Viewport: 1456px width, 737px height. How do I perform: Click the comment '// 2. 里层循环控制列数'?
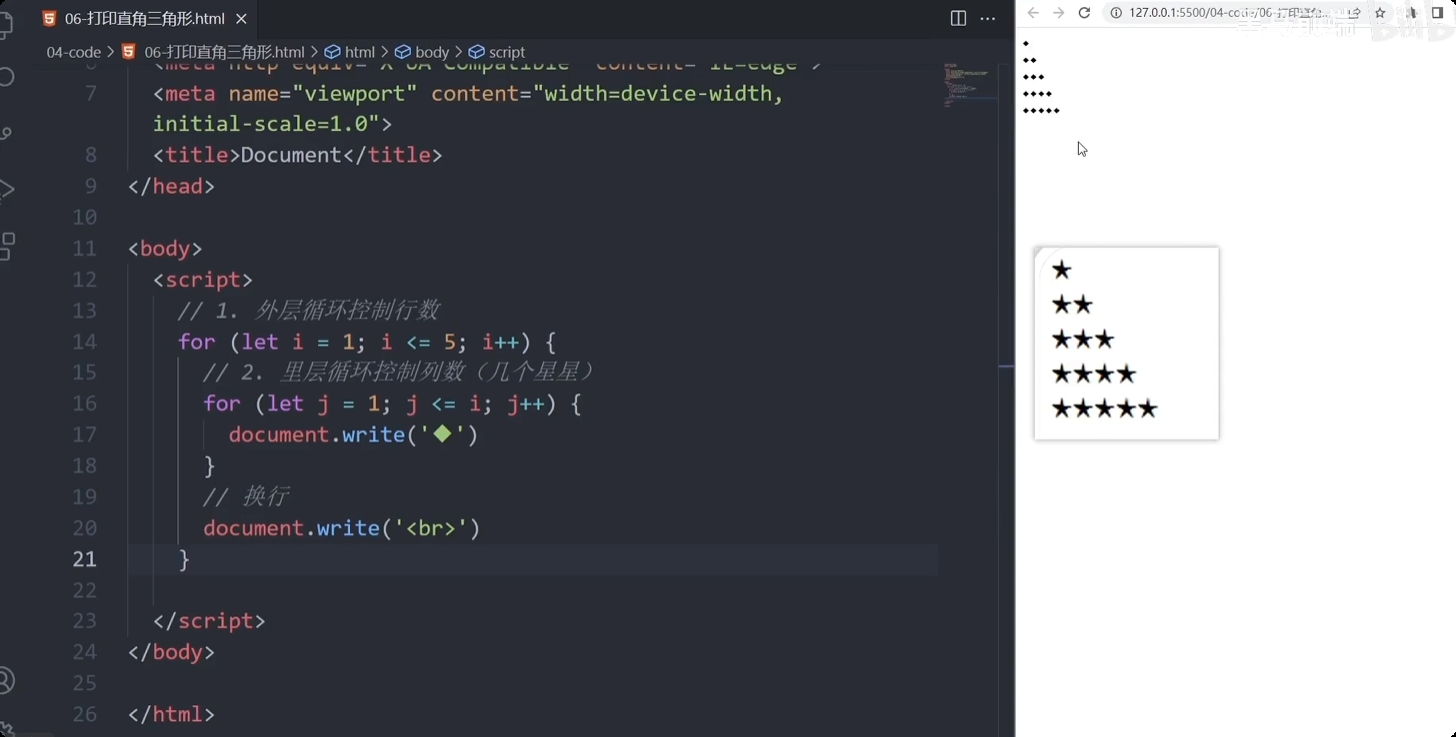click(399, 372)
